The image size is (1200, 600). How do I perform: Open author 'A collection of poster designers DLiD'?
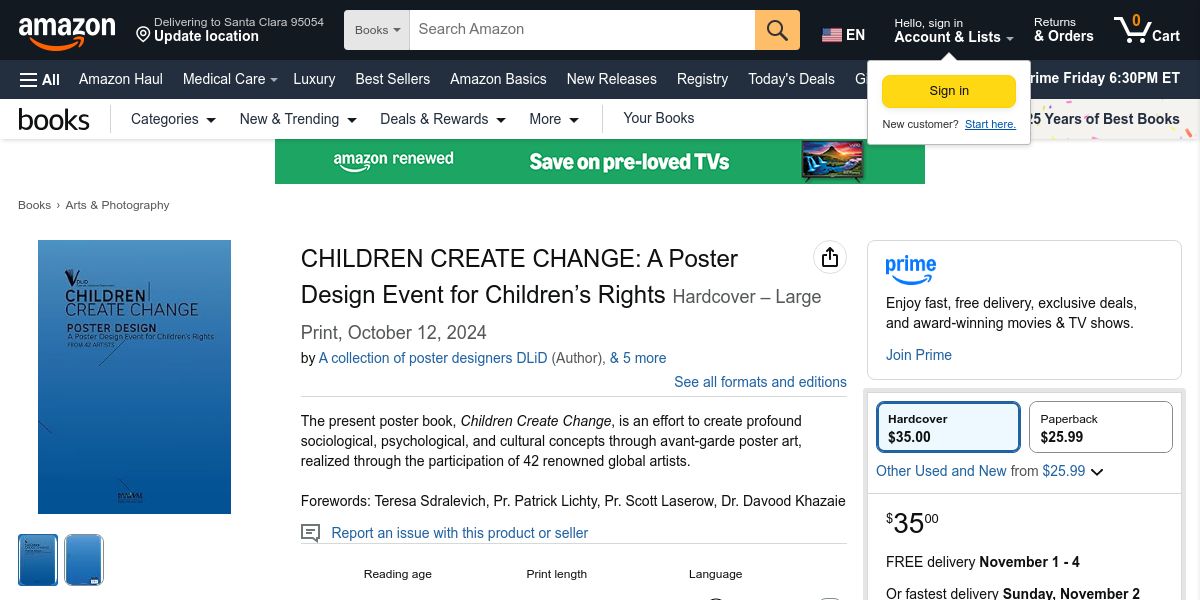click(433, 358)
